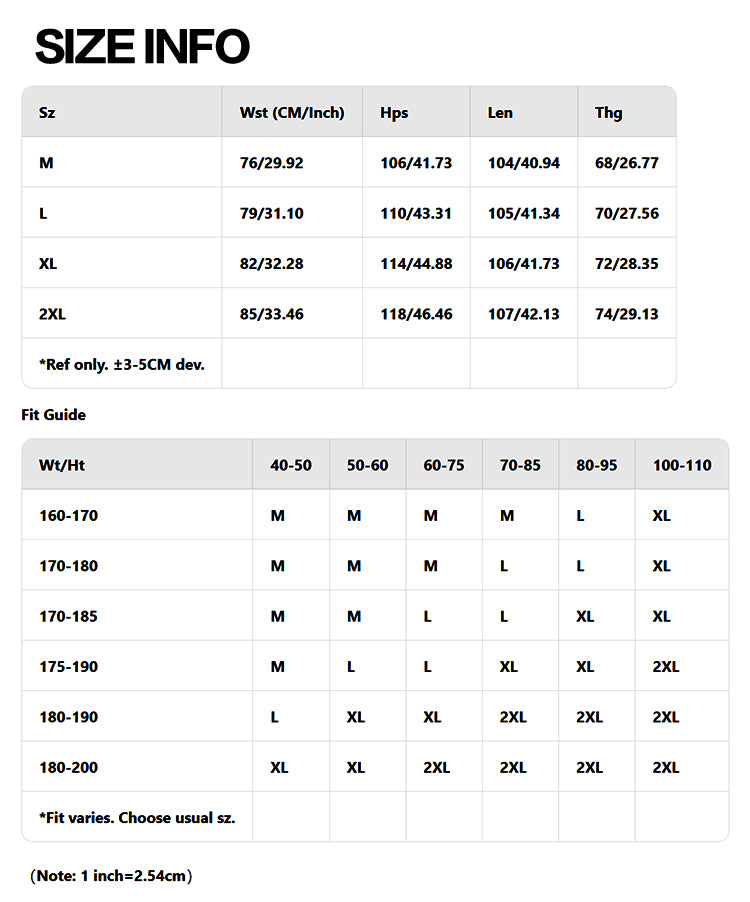
Task: Select the 175-190 height row label
Action: click(x=68, y=666)
